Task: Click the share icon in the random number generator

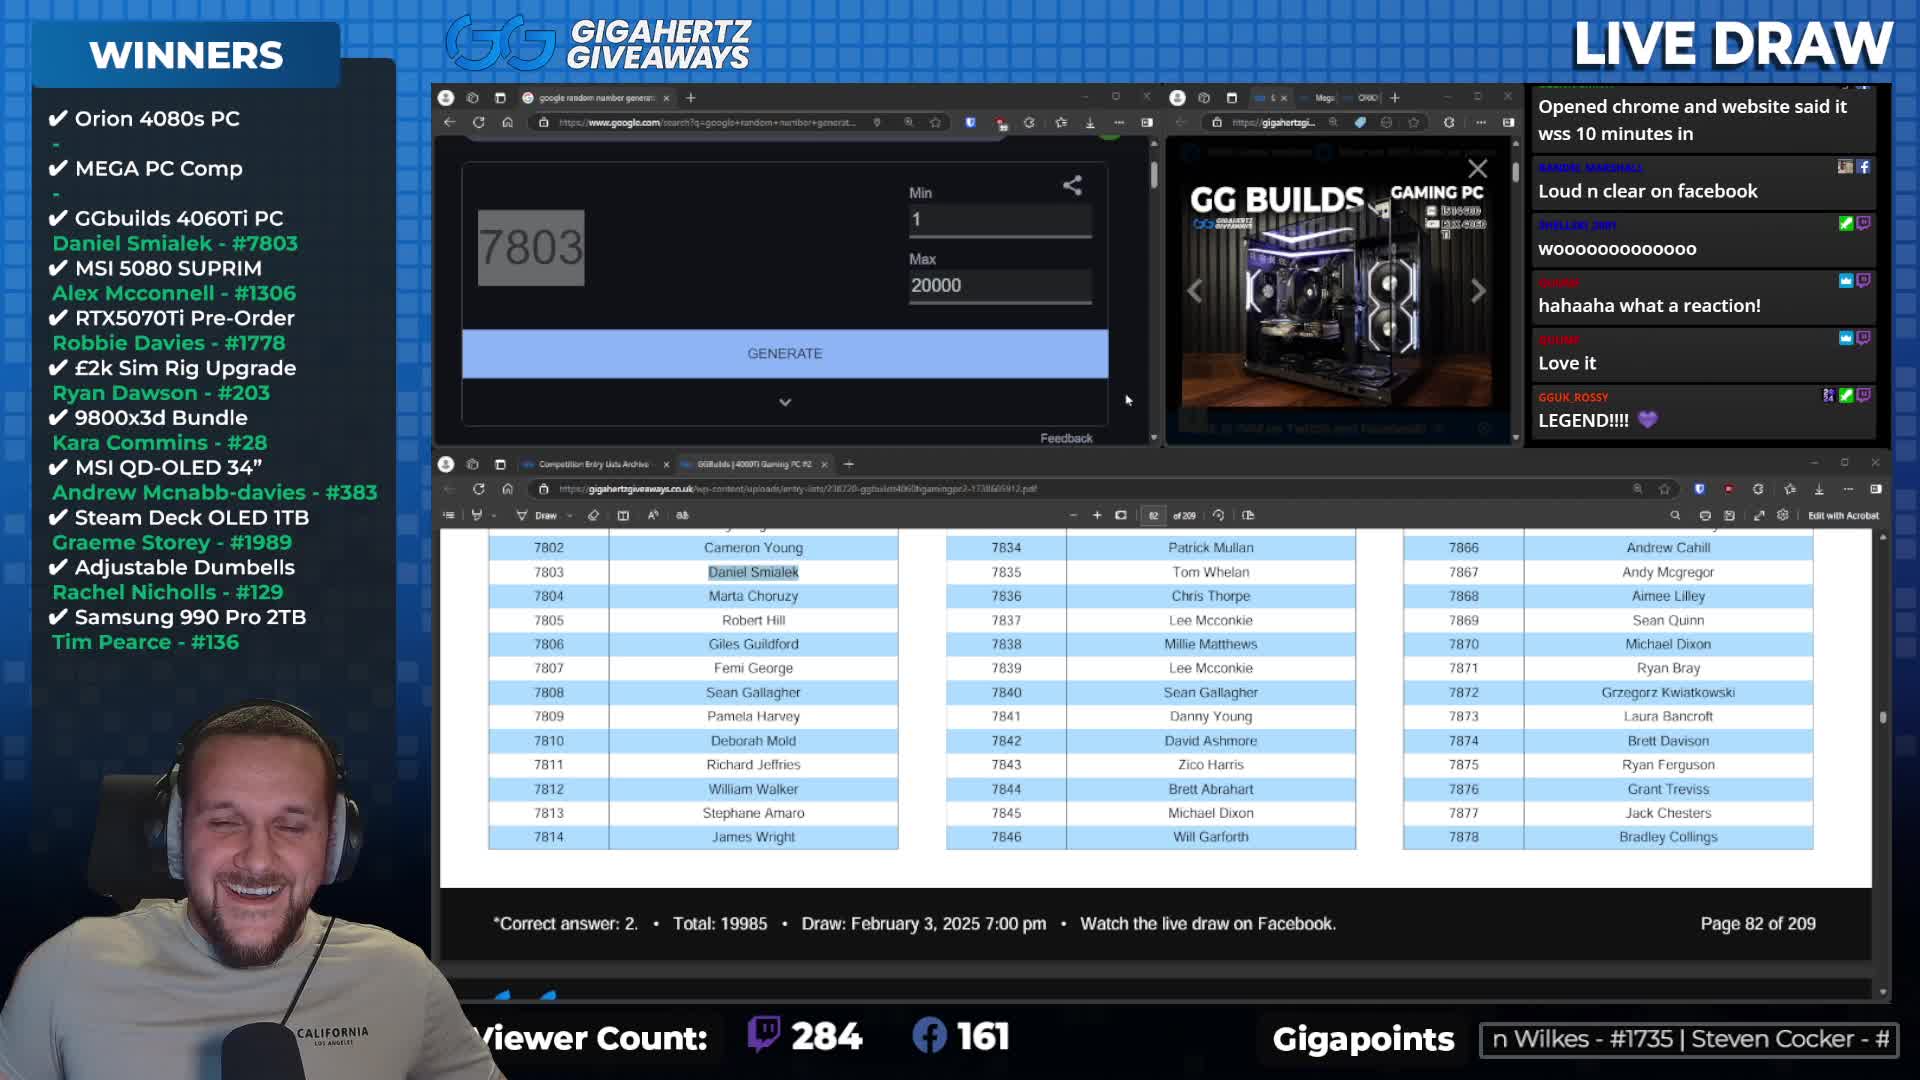Action: 1072,185
